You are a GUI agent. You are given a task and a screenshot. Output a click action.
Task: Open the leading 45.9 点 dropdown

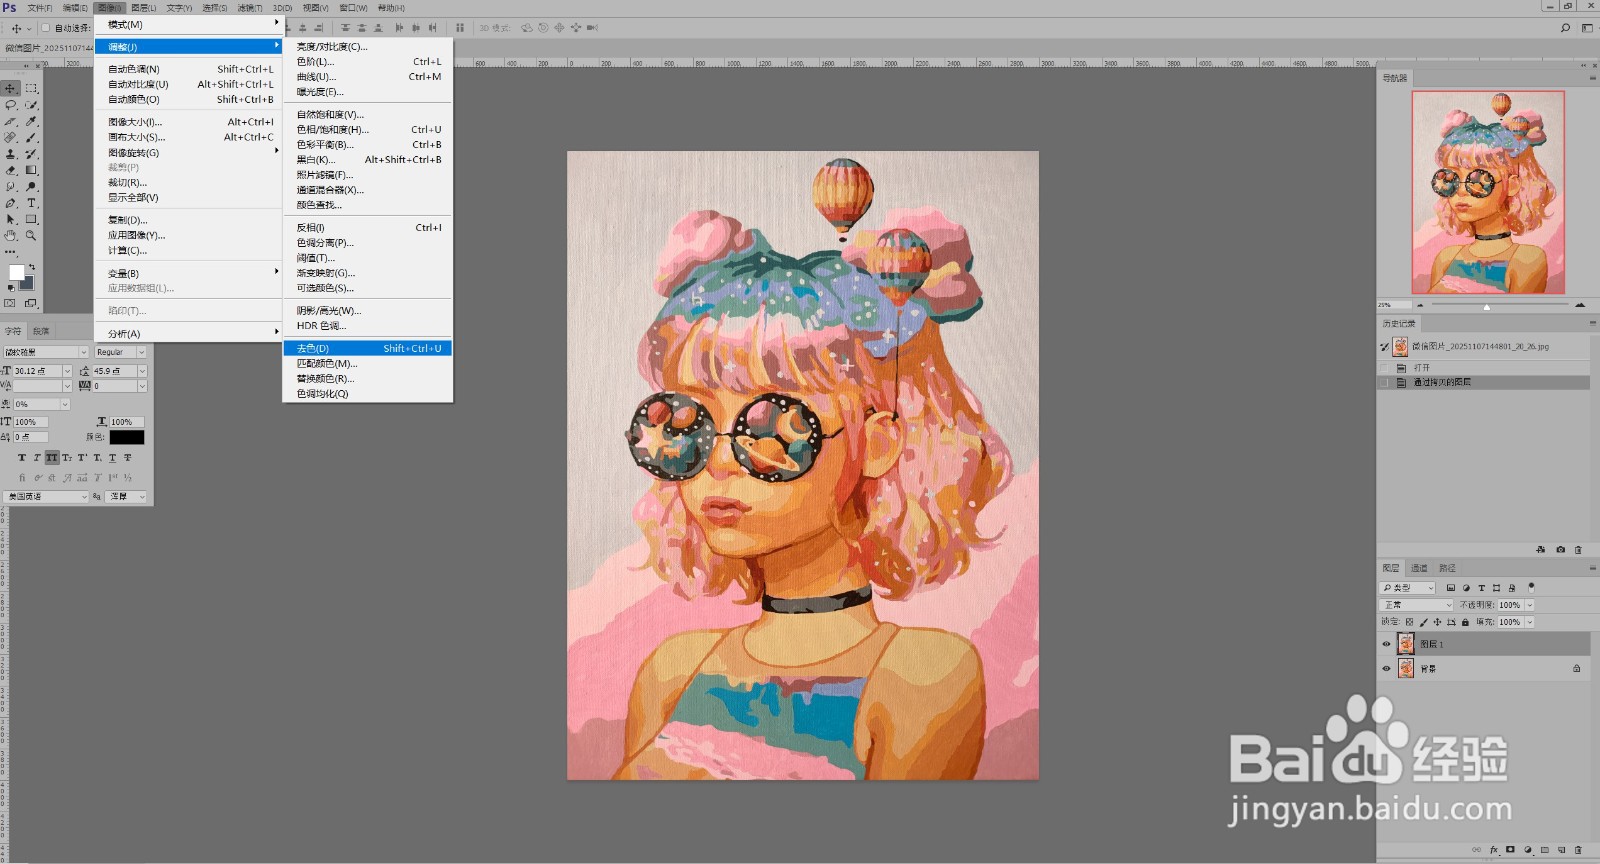click(142, 371)
